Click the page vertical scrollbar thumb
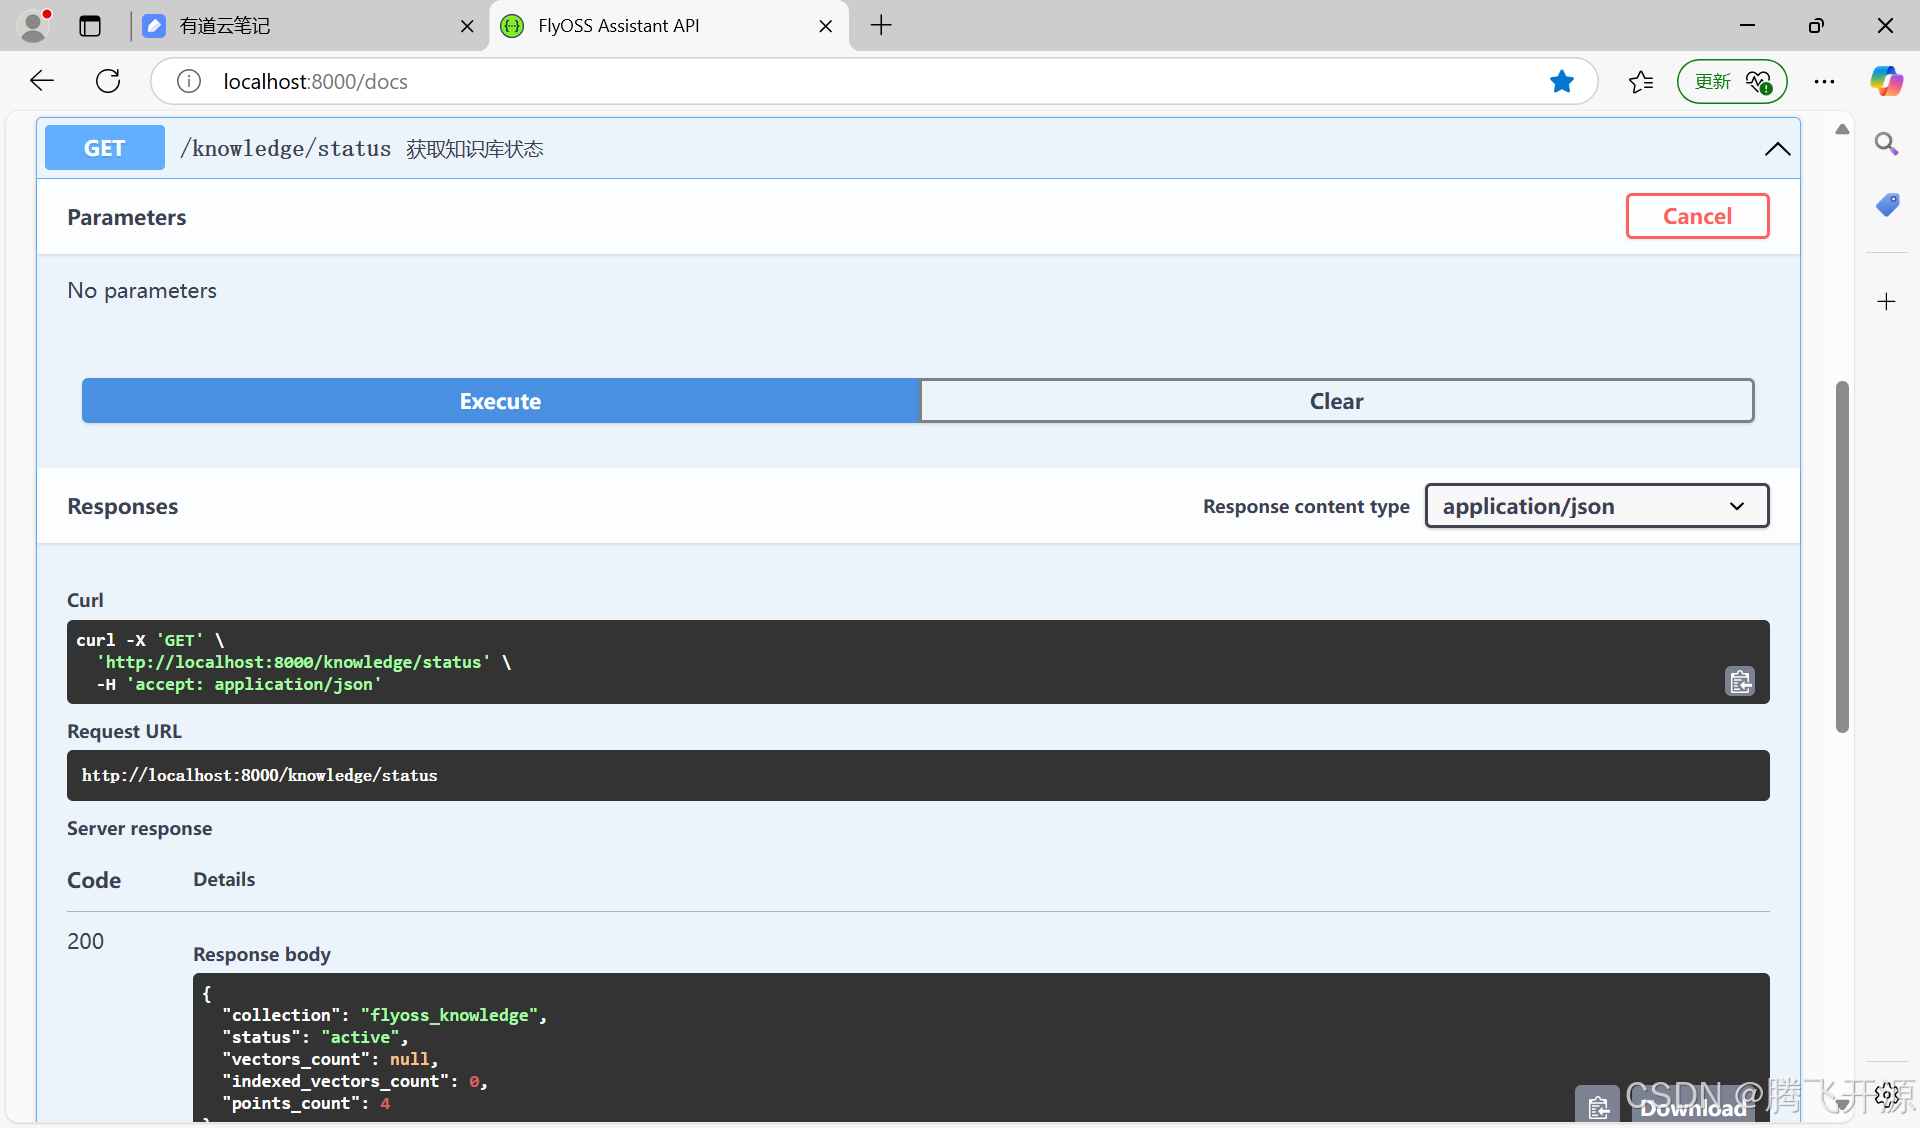This screenshot has width=1920, height=1128. click(1842, 556)
